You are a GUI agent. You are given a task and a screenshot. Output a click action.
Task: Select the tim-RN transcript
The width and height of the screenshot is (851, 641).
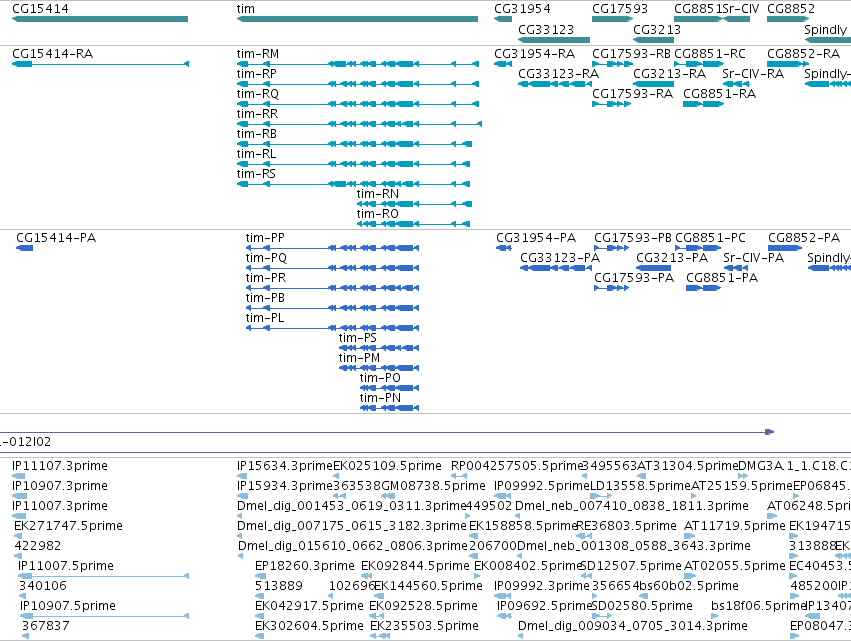414,204
